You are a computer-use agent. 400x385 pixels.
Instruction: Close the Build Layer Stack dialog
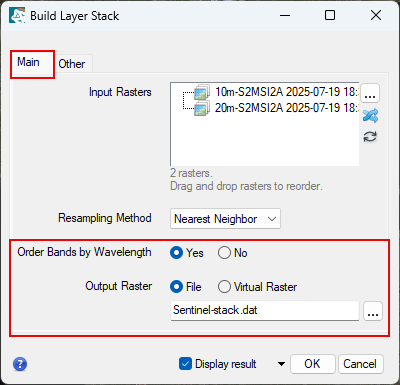click(x=376, y=15)
